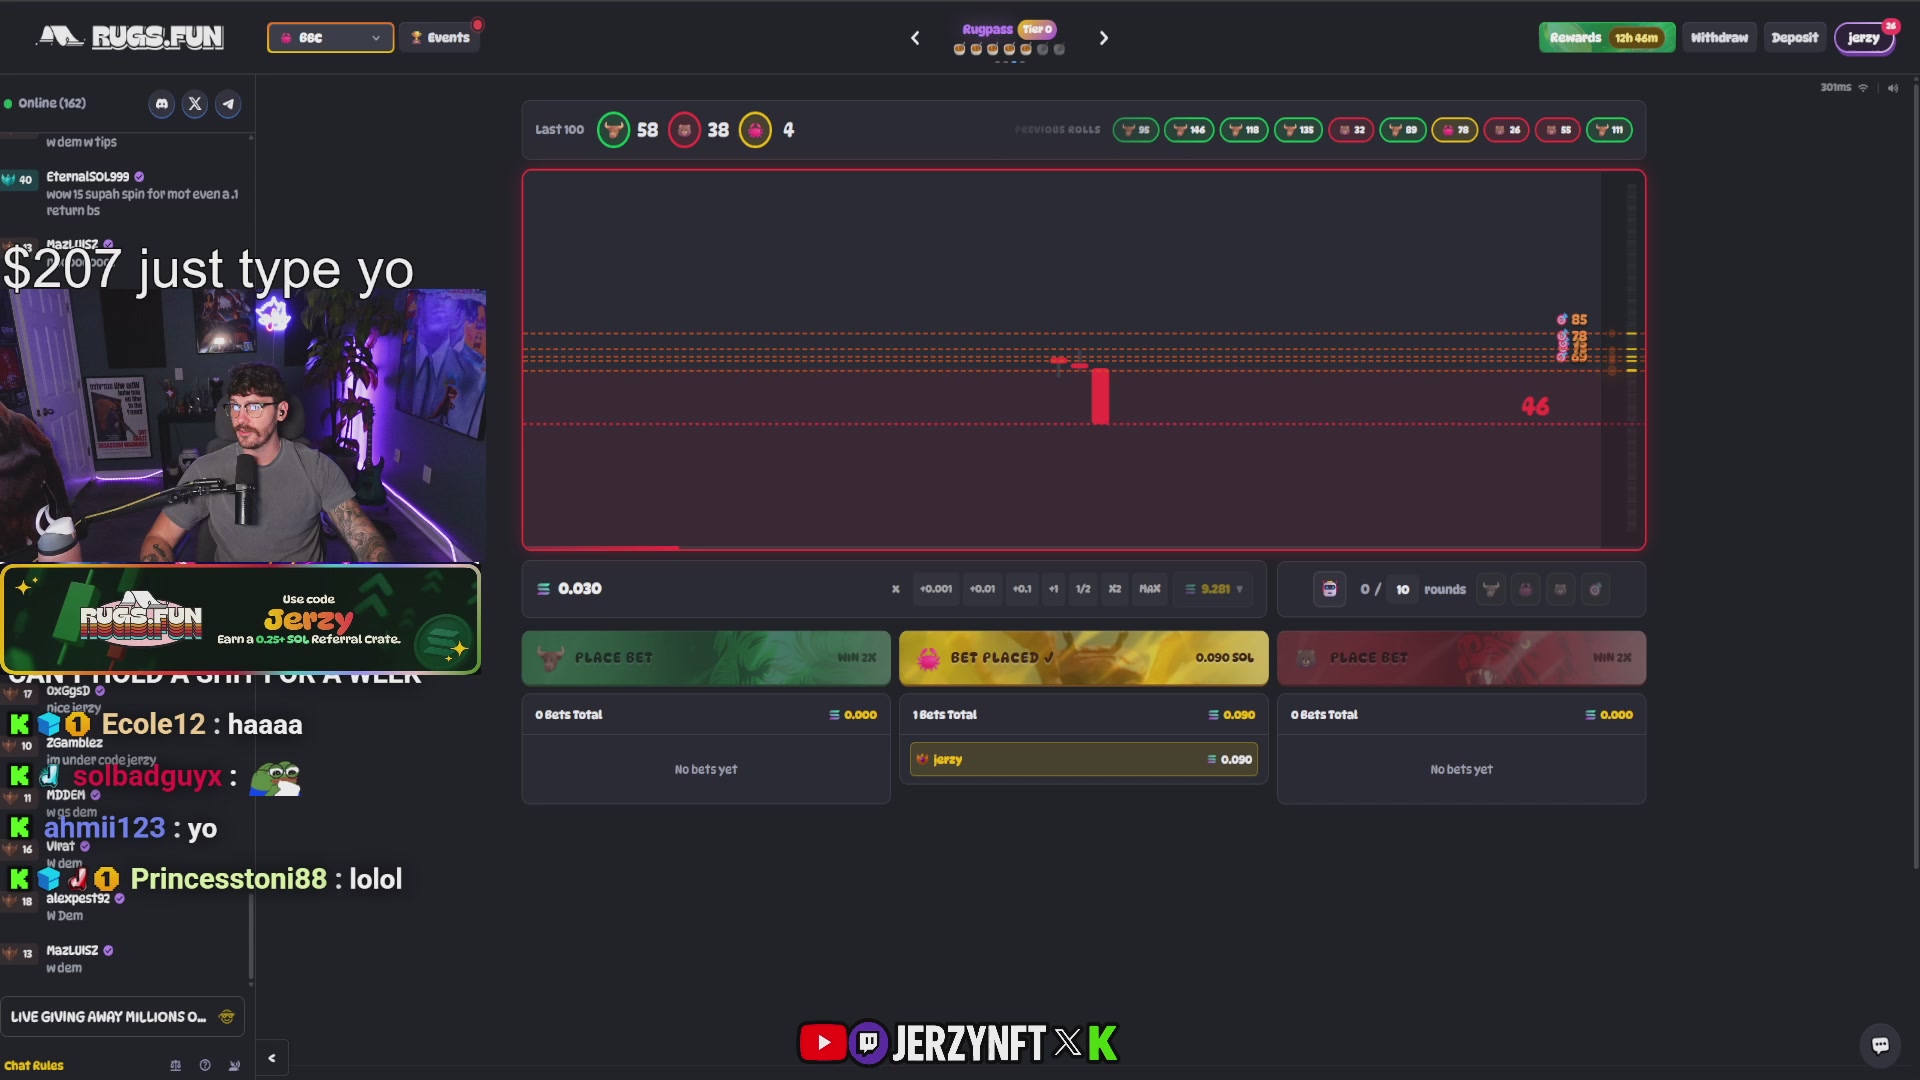Image resolution: width=1920 pixels, height=1080 pixels.
Task: Open the X social icon
Action: (x=195, y=104)
